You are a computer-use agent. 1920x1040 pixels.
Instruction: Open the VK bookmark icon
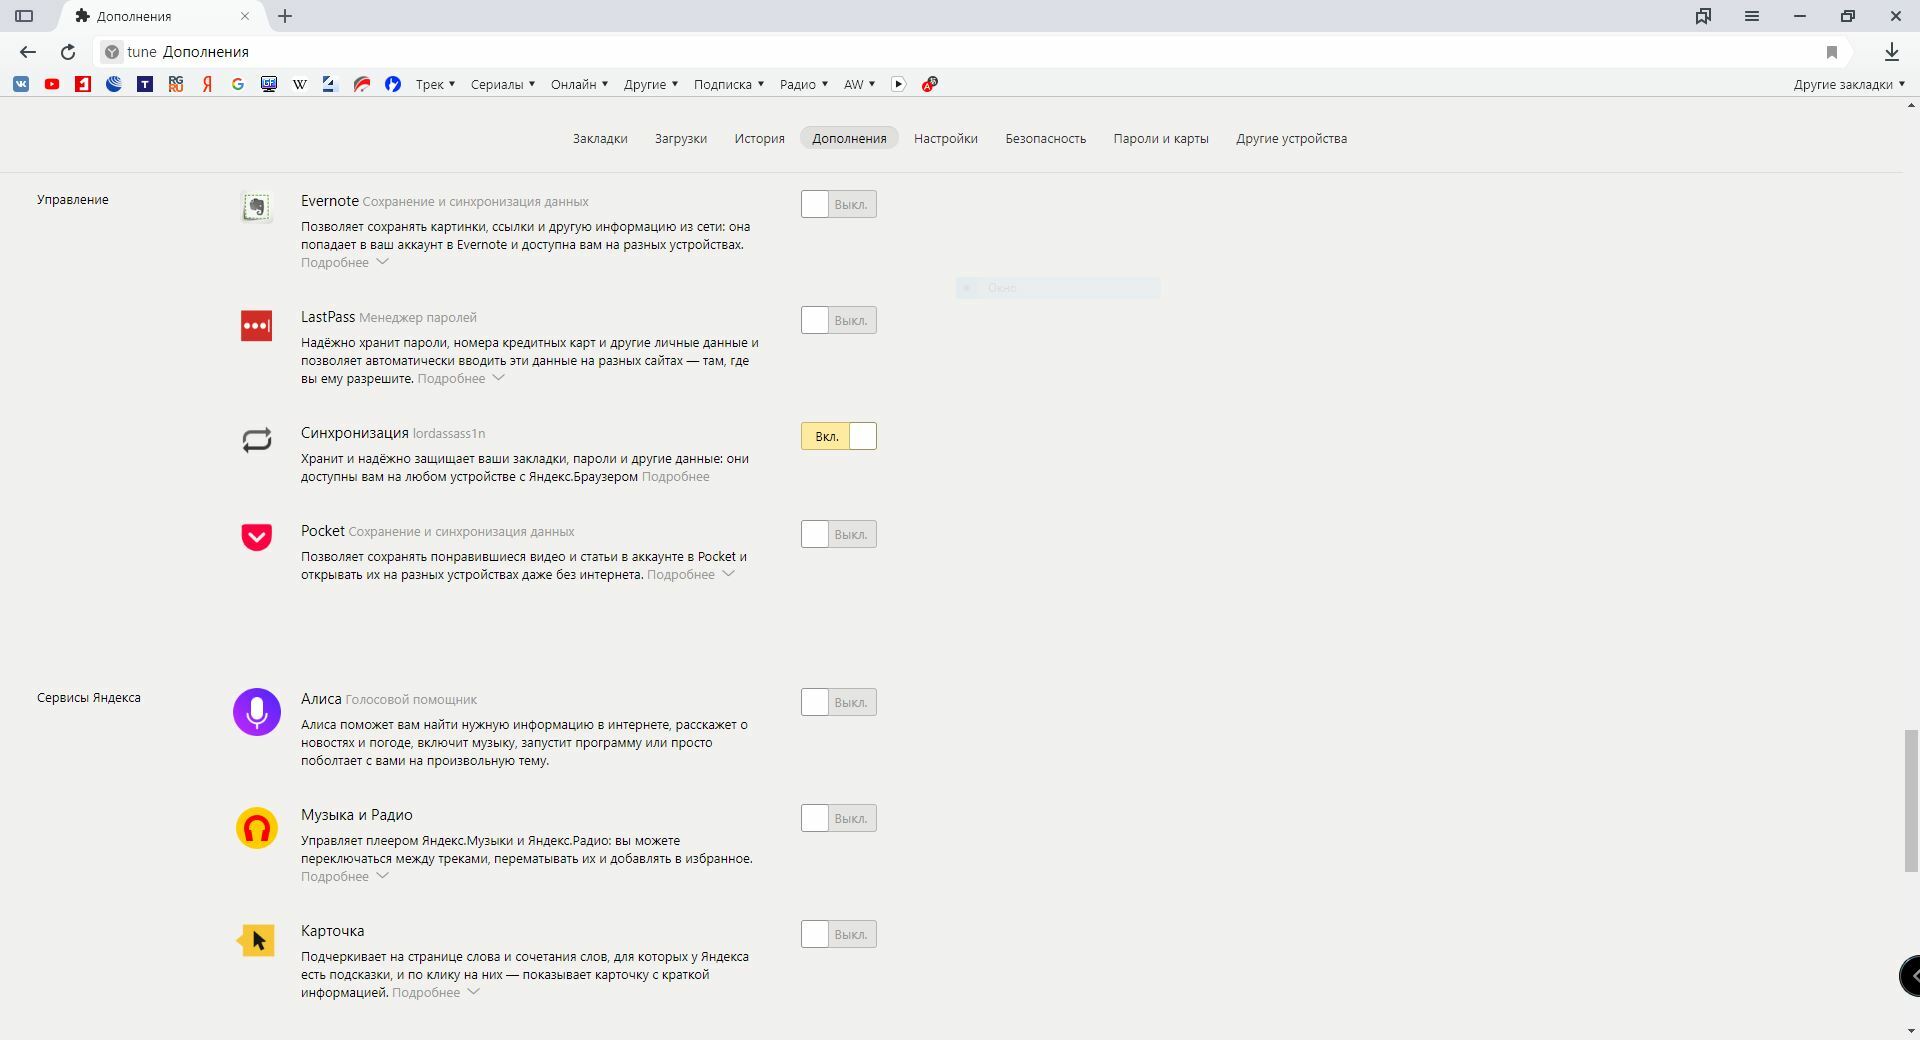21,84
